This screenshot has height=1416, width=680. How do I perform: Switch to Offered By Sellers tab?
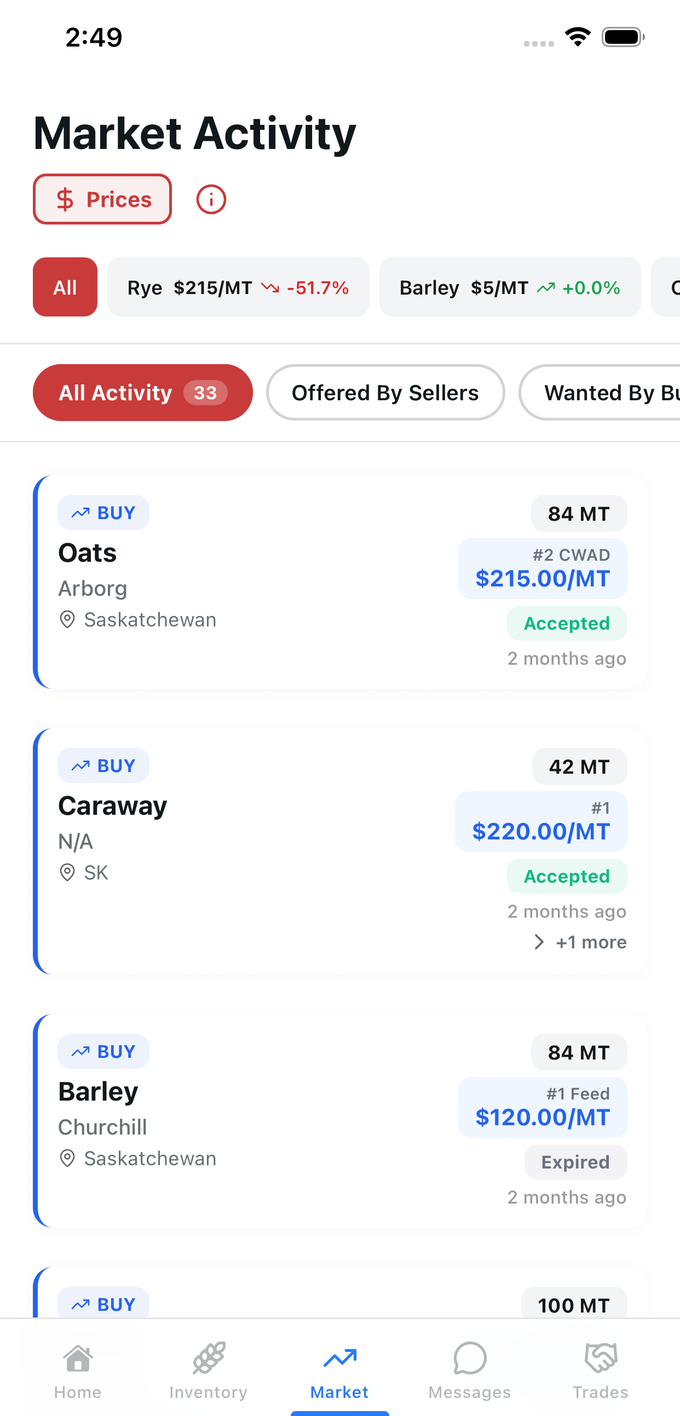pyautogui.click(x=385, y=392)
